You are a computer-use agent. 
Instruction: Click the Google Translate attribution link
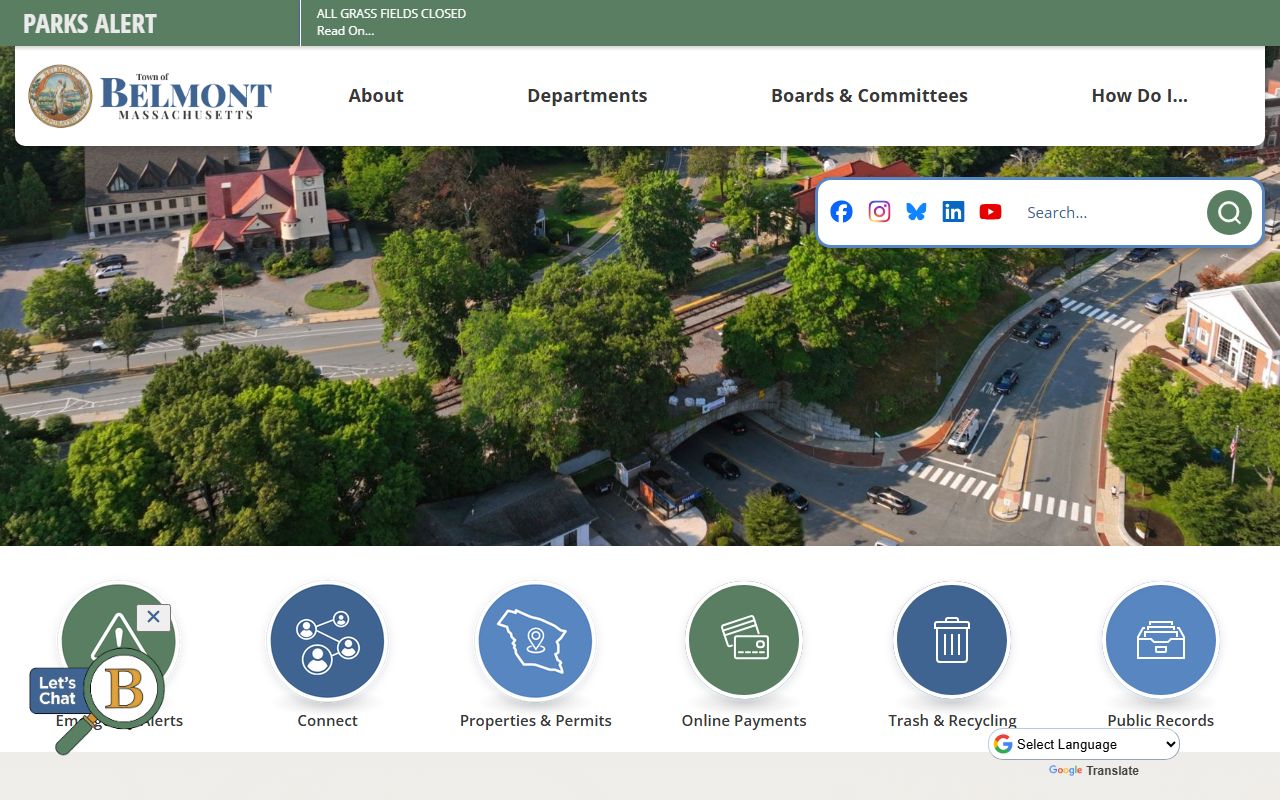1093,771
